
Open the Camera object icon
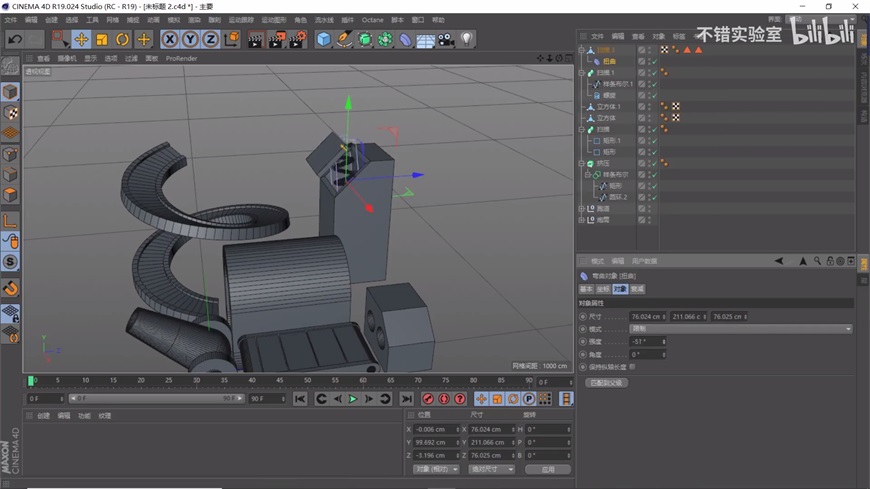(446, 39)
